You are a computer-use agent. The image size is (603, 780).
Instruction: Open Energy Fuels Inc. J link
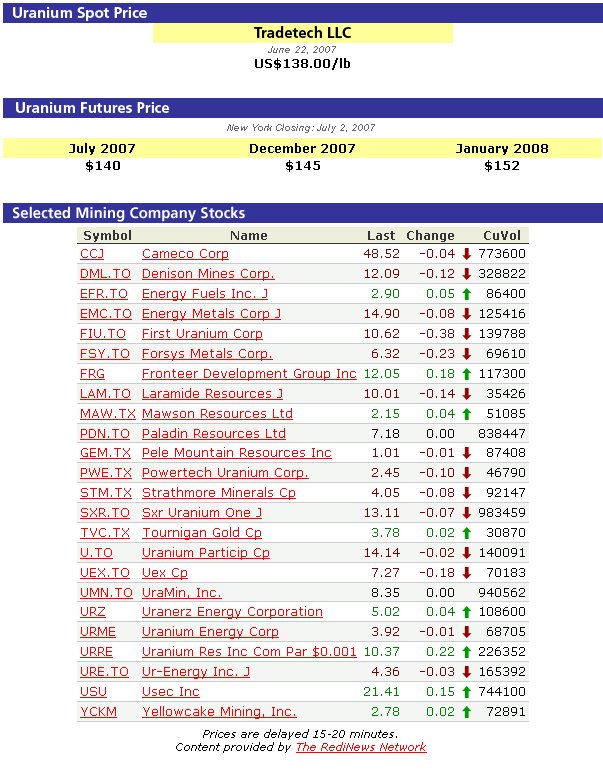tap(205, 293)
